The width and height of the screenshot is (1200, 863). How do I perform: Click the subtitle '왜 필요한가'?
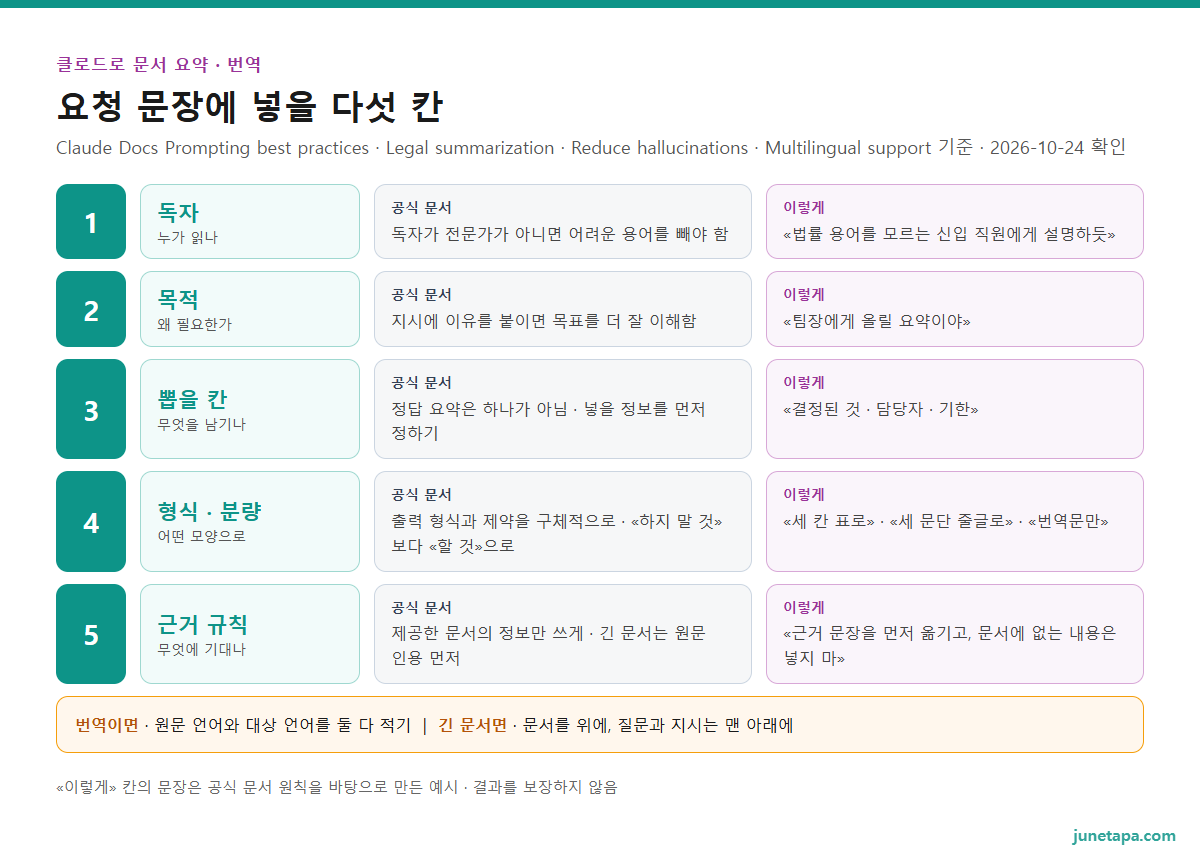tap(195, 324)
